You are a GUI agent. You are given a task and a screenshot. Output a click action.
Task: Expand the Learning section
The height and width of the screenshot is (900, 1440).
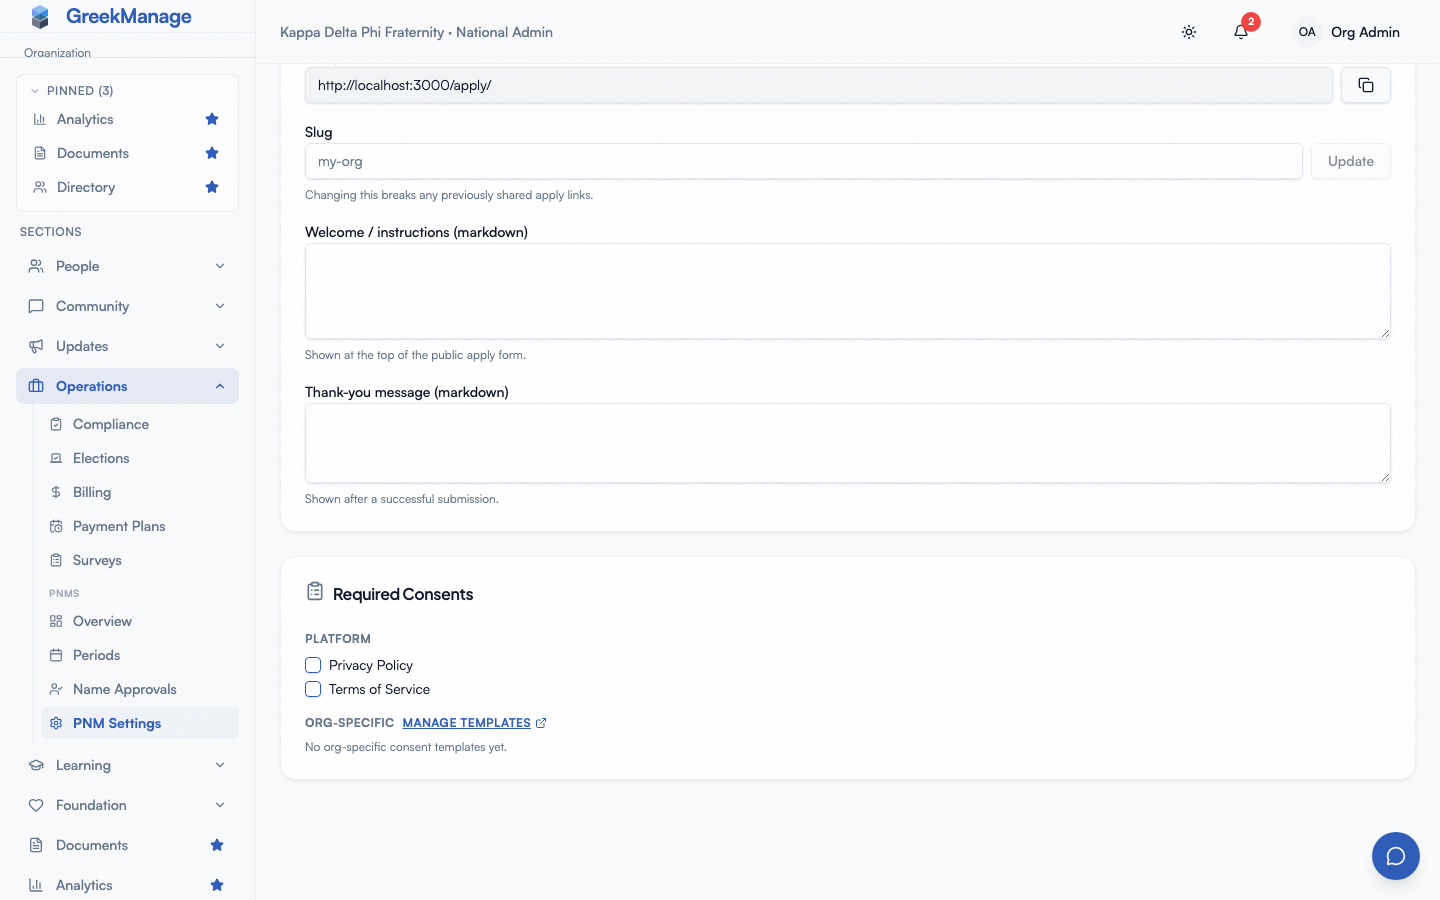pyautogui.click(x=127, y=765)
